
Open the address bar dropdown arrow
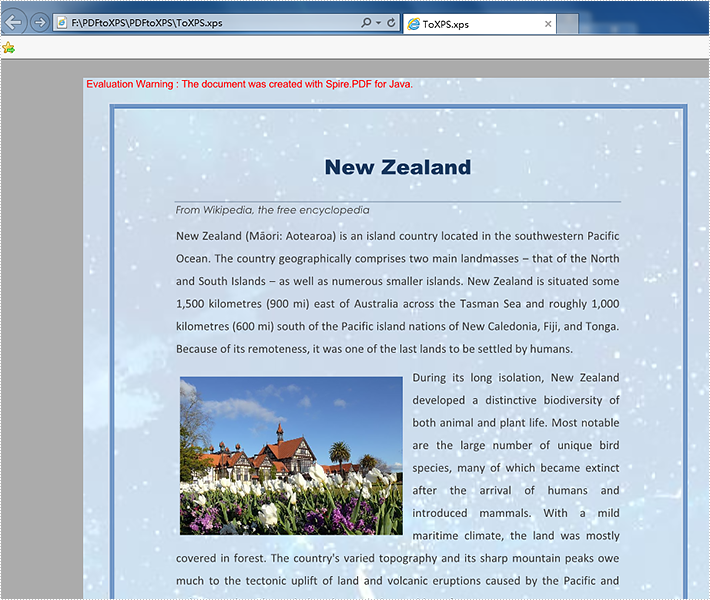coord(379,23)
